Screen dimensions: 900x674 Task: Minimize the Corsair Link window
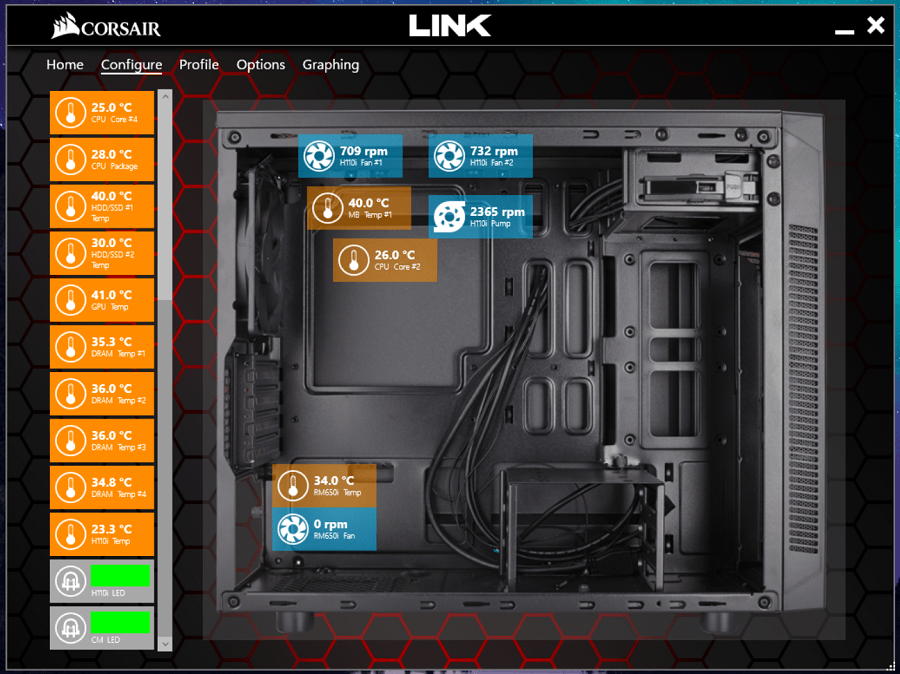coord(844,32)
